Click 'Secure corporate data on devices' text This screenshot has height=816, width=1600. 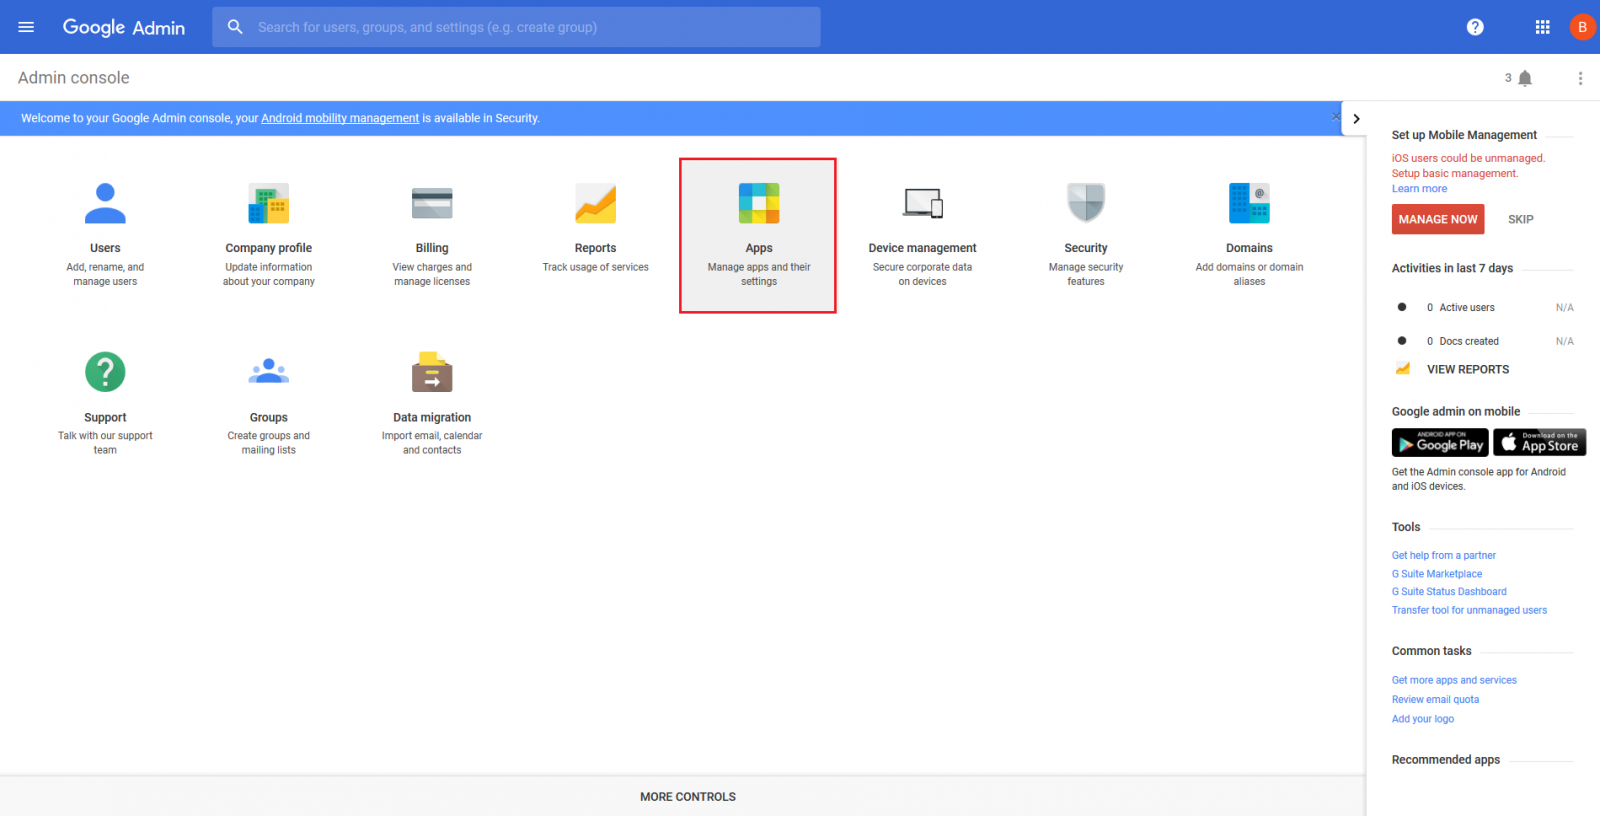(x=922, y=274)
